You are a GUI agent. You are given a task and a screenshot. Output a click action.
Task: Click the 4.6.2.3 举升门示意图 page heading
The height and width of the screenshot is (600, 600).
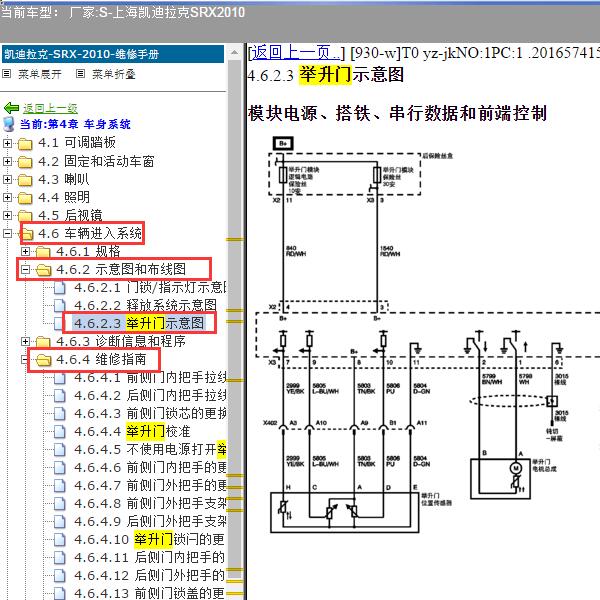pyautogui.click(x=326, y=75)
